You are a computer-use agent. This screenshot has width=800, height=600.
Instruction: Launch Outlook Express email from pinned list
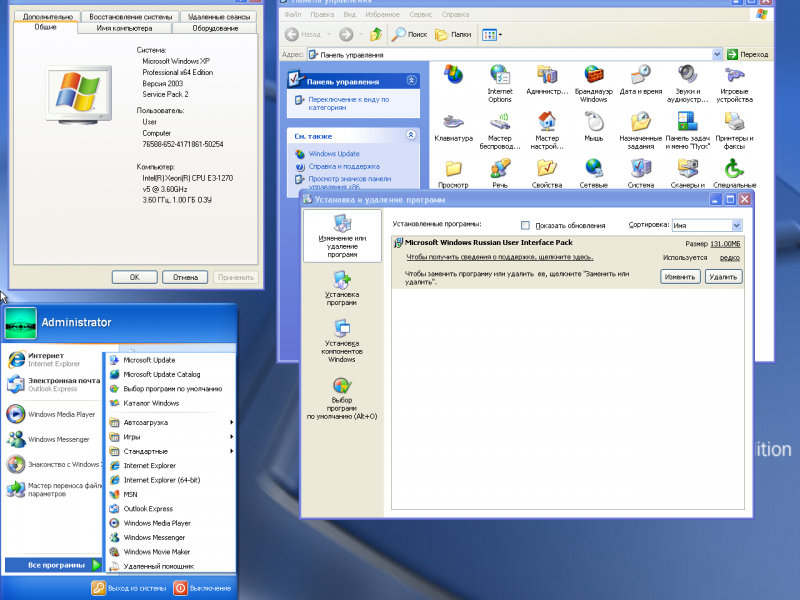pyautogui.click(x=53, y=384)
